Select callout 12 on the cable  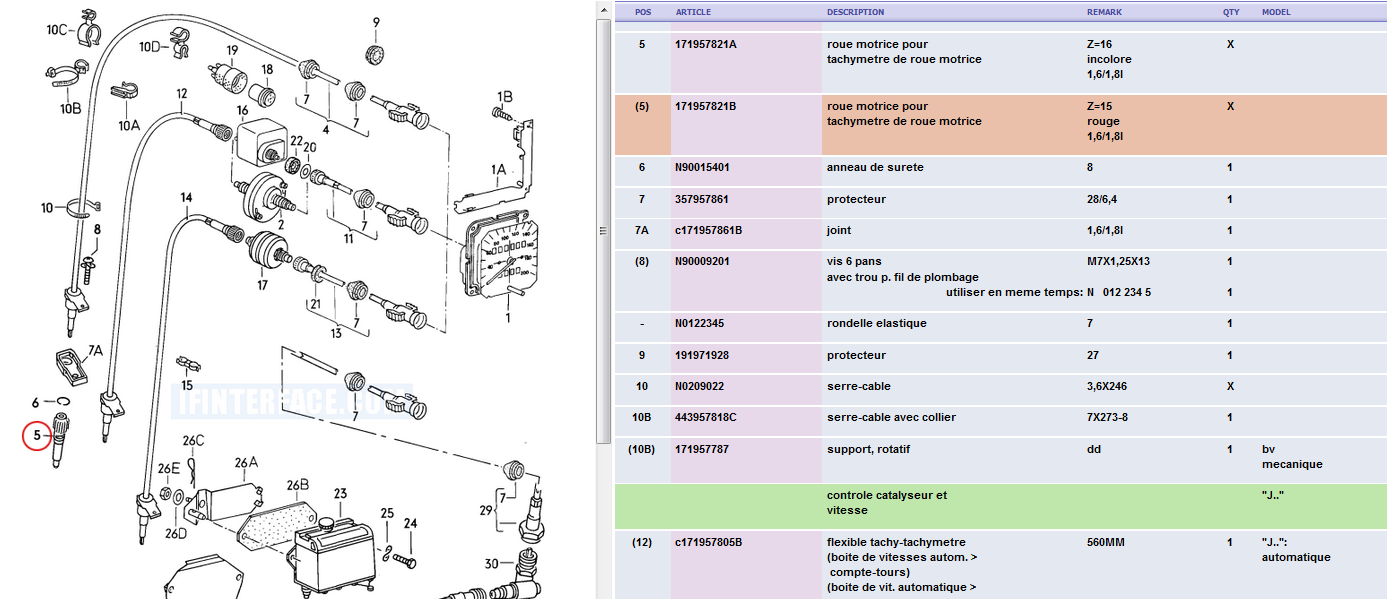tap(182, 93)
